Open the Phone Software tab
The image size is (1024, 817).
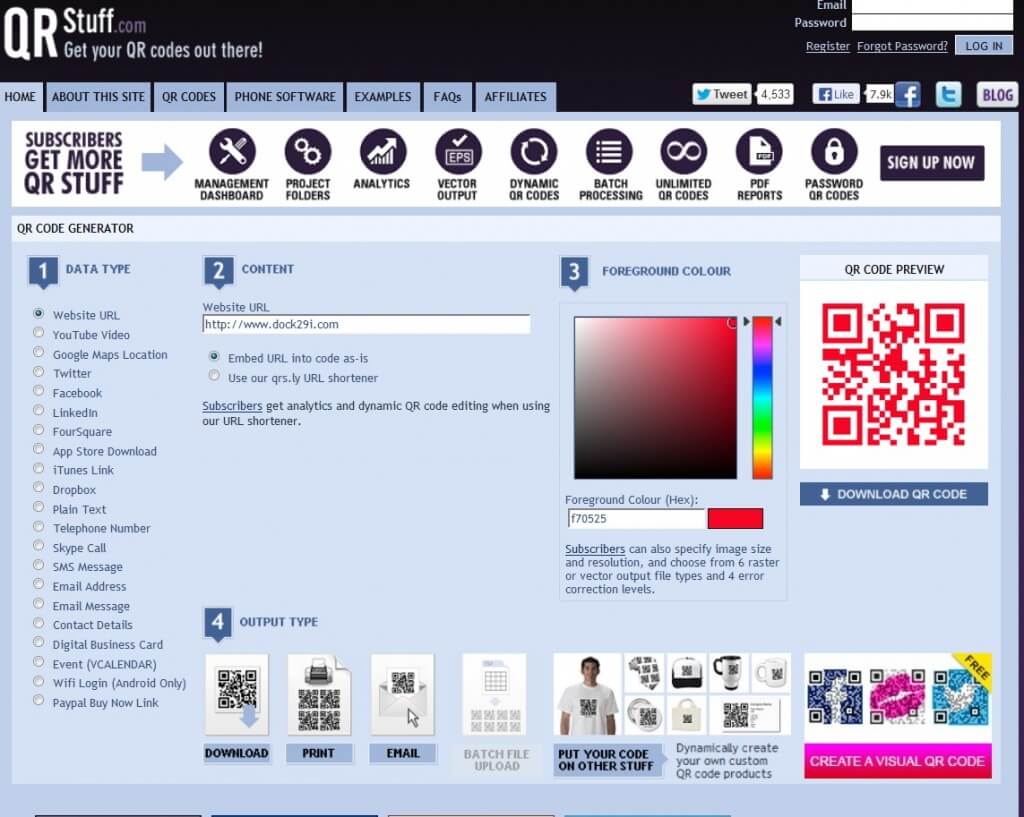(x=285, y=97)
